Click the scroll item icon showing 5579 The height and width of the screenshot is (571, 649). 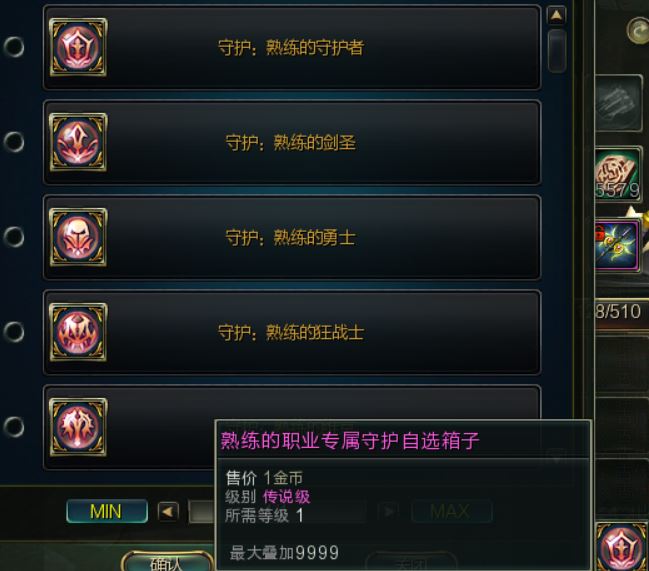618,175
